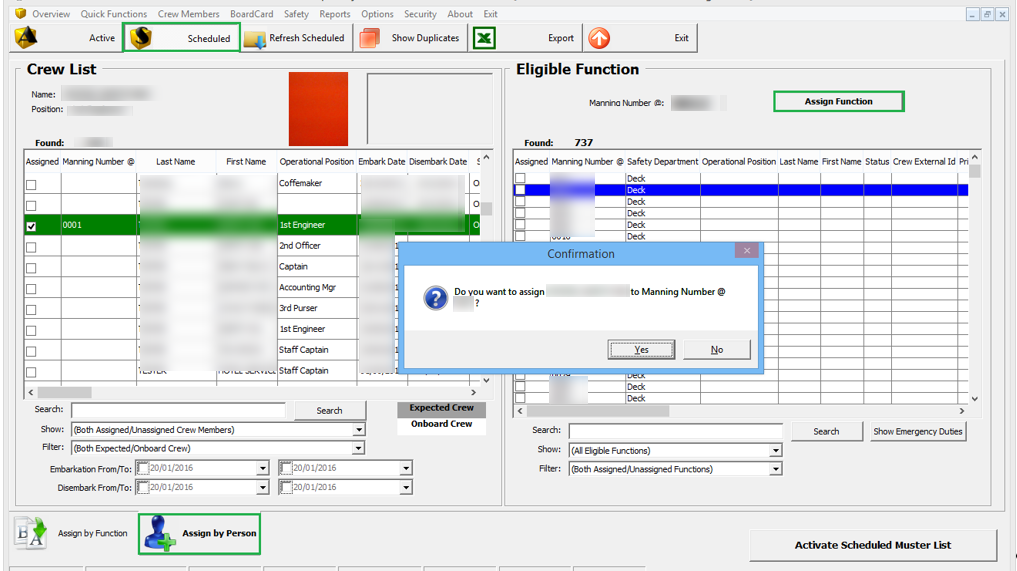Click the Assign by Function icon

[30, 533]
